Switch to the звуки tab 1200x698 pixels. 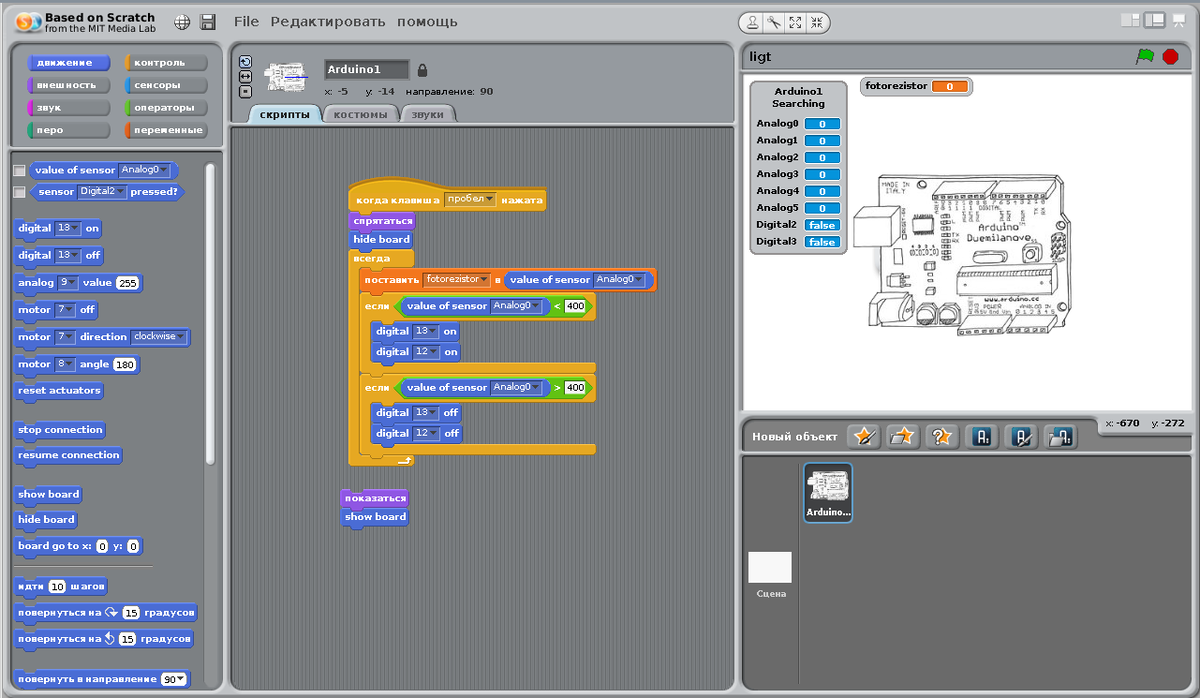(427, 114)
